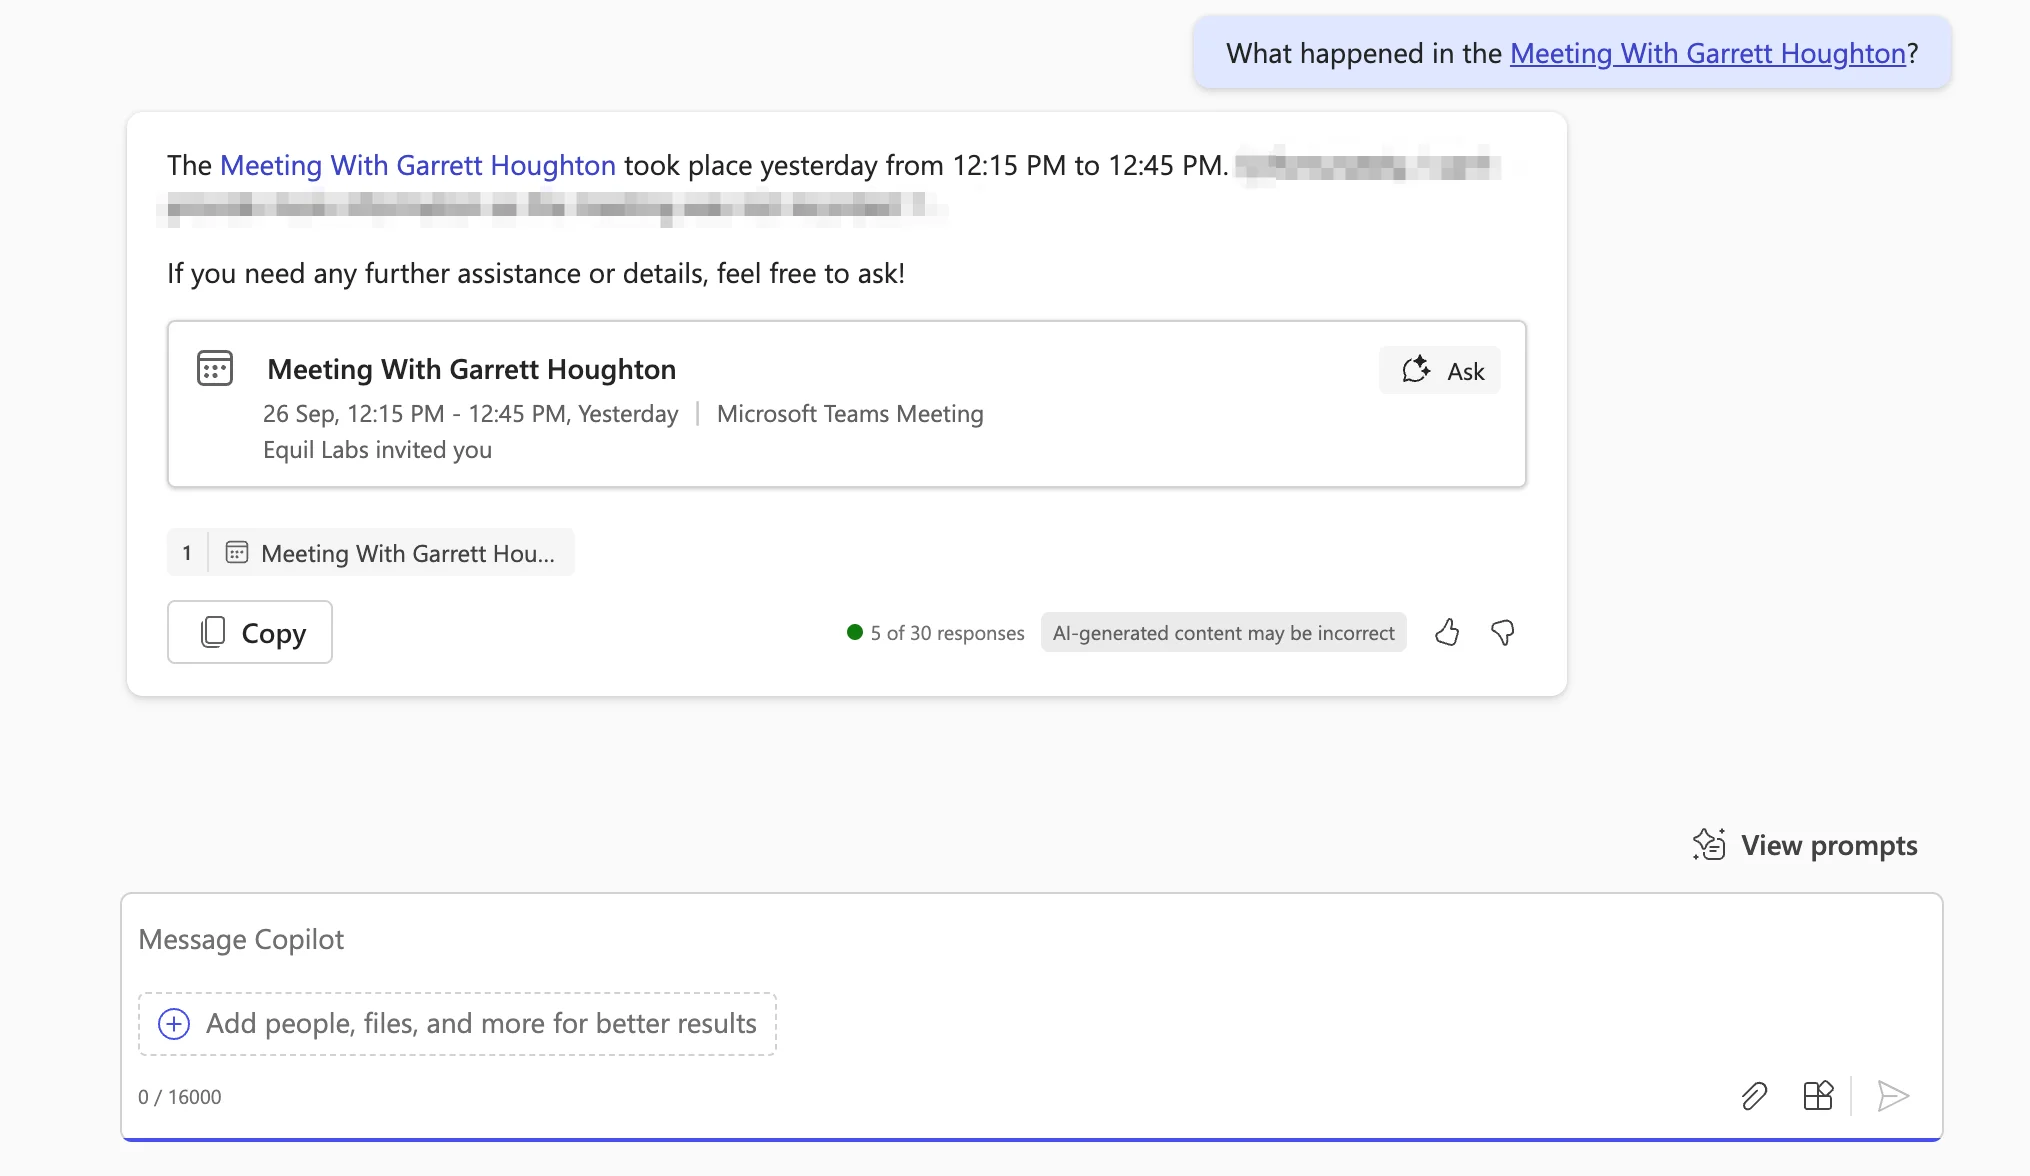
Task: Click the View prompts sparkle icon
Action: pos(1709,845)
